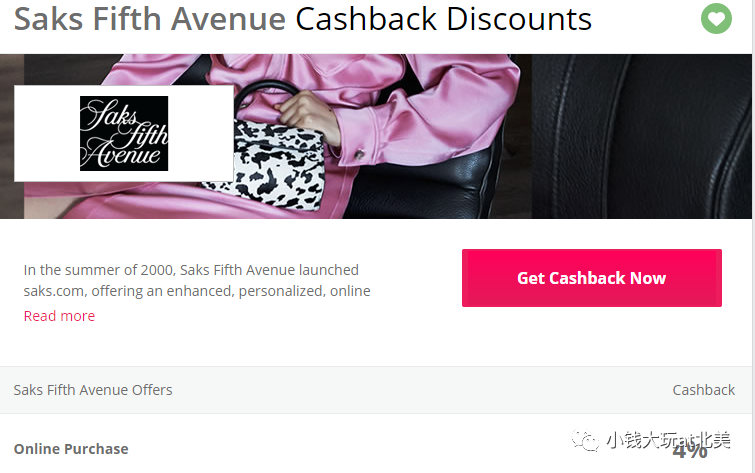Click the white card around the Saks logo
This screenshot has height=473, width=755.
tap(124, 133)
